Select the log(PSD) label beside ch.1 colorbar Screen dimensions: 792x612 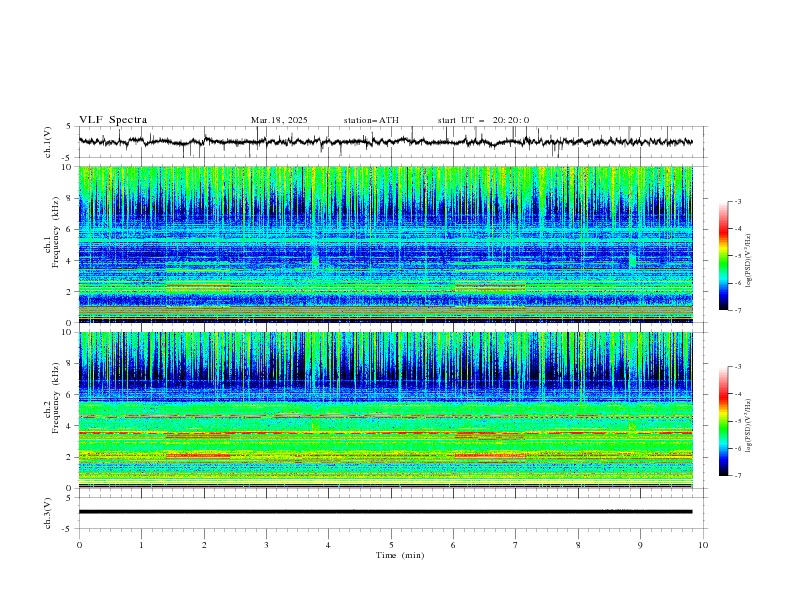point(749,261)
